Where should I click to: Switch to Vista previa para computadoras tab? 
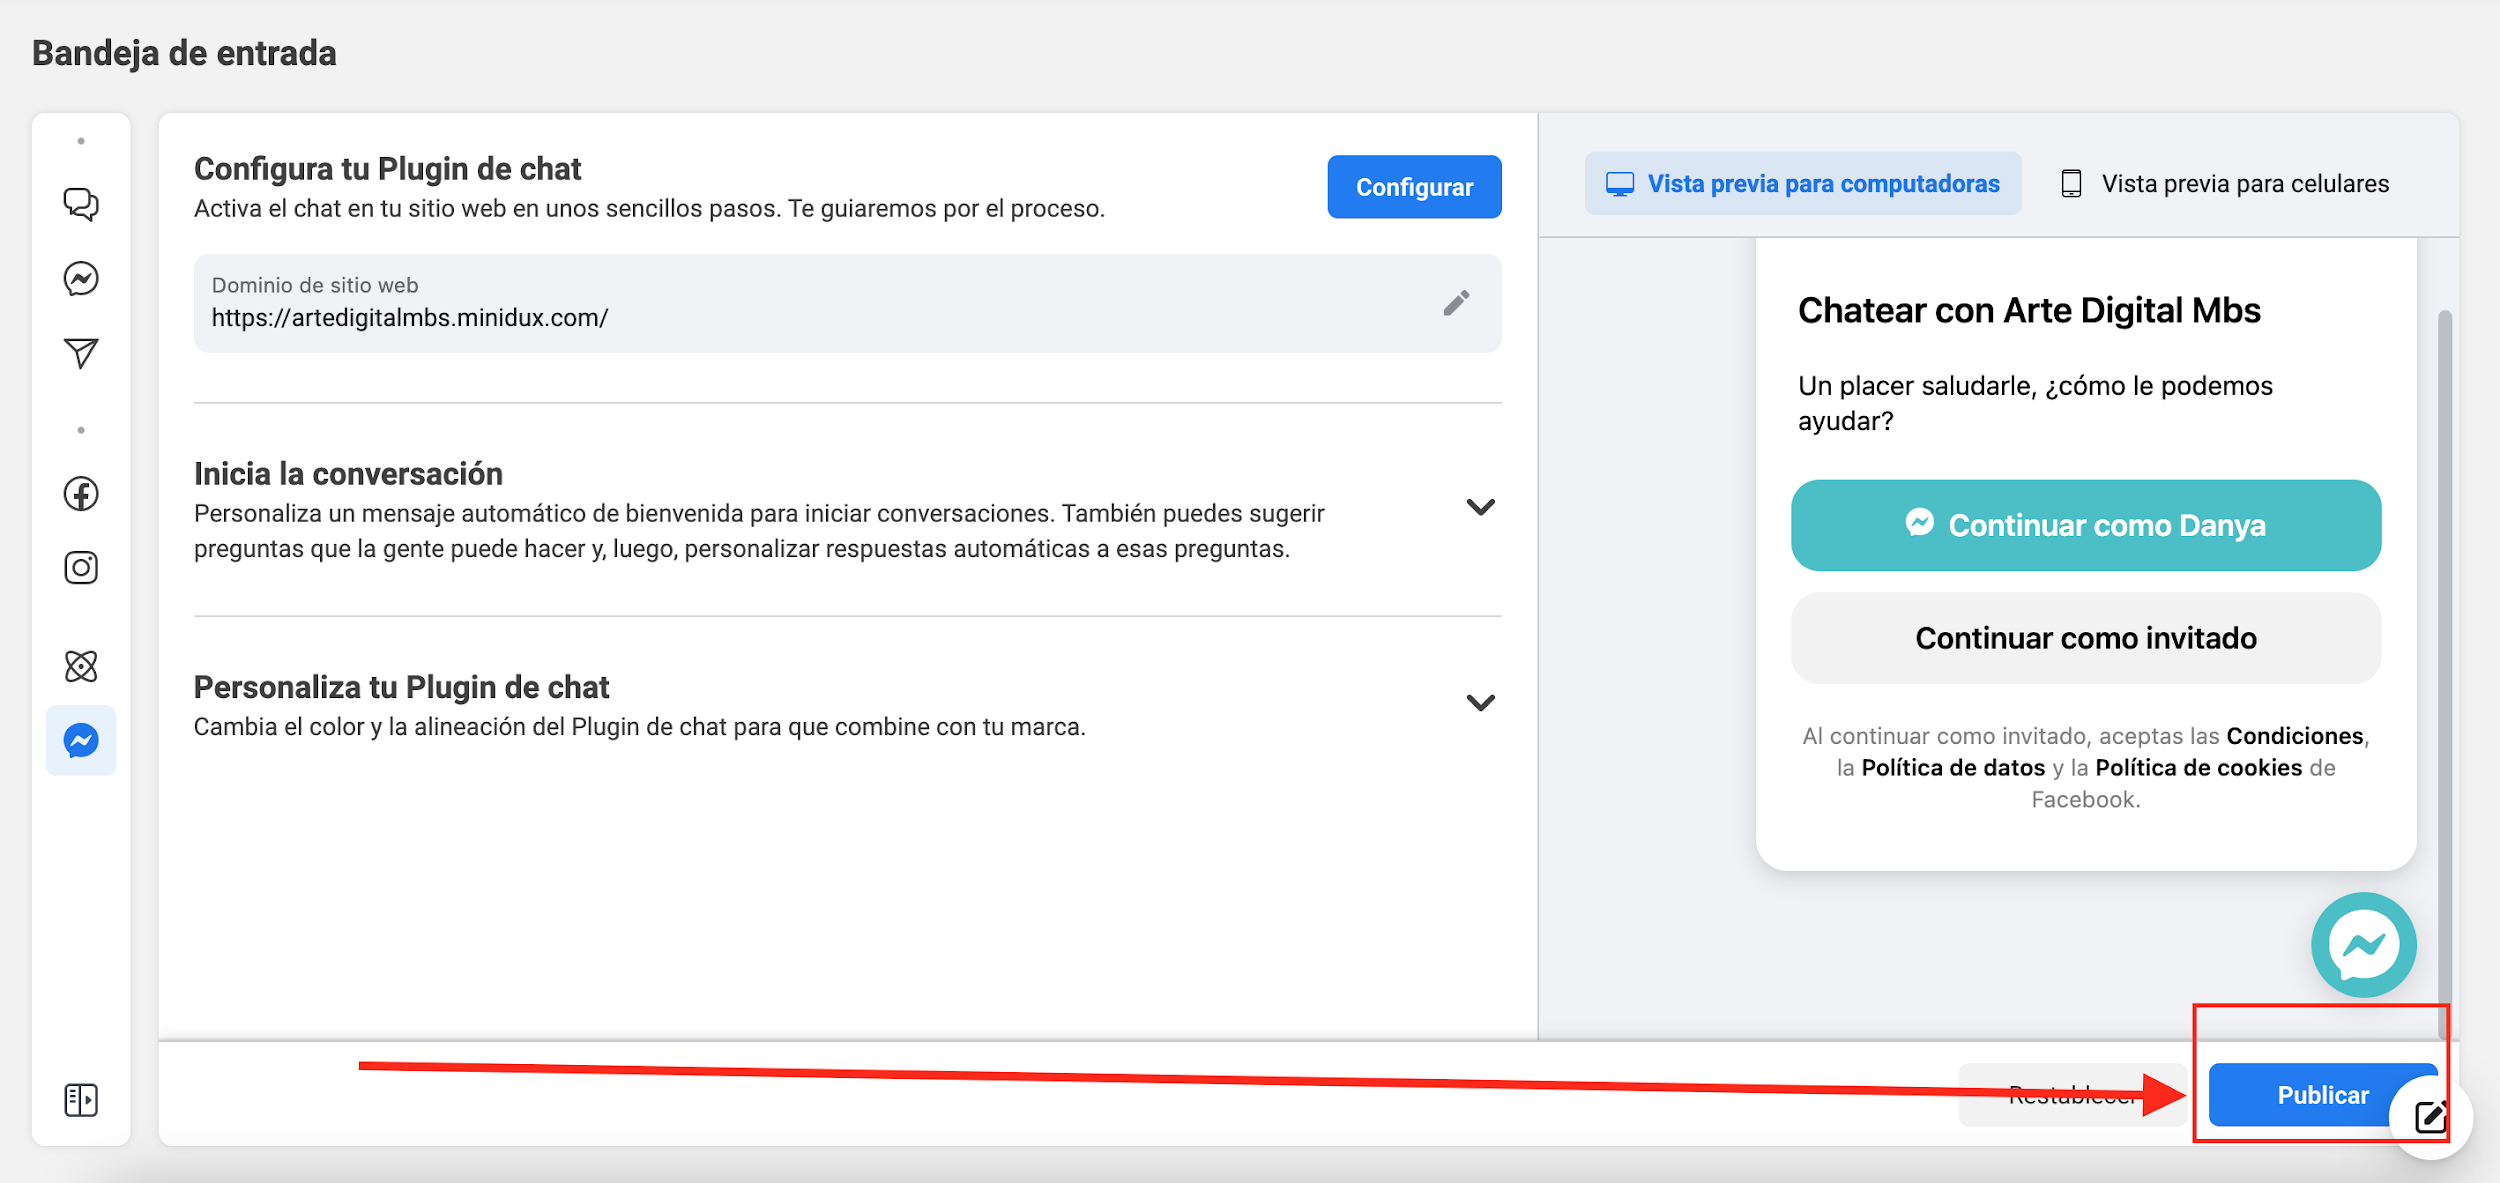click(1802, 184)
